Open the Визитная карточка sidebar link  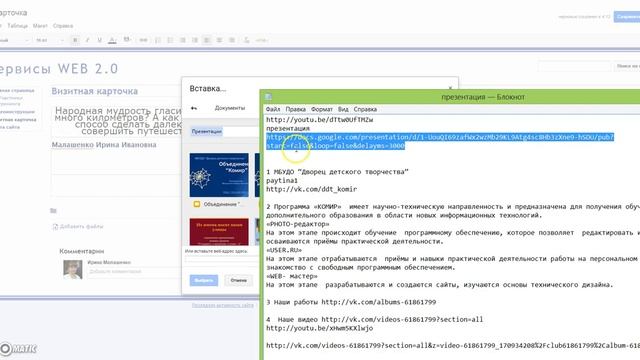(x=18, y=120)
